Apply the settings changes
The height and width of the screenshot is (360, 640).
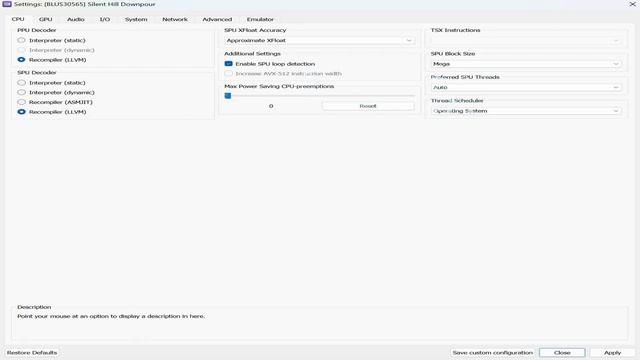(612, 353)
